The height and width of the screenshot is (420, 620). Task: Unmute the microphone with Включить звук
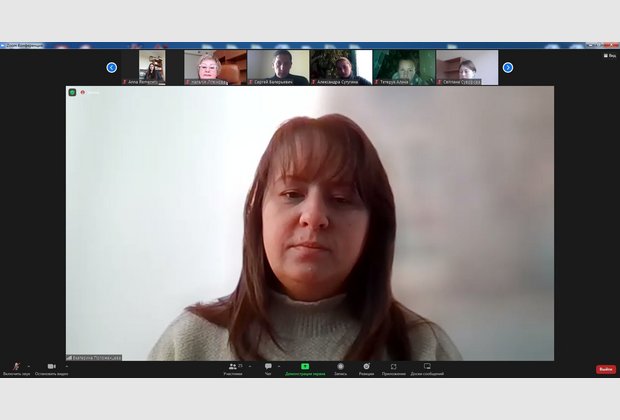tap(16, 369)
